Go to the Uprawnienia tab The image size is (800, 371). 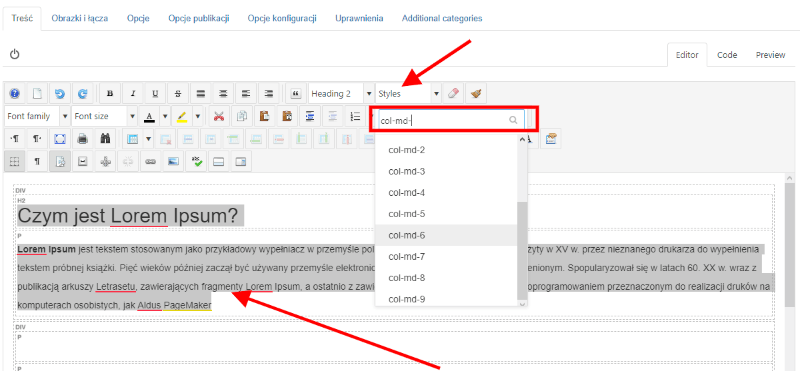pyautogui.click(x=359, y=18)
